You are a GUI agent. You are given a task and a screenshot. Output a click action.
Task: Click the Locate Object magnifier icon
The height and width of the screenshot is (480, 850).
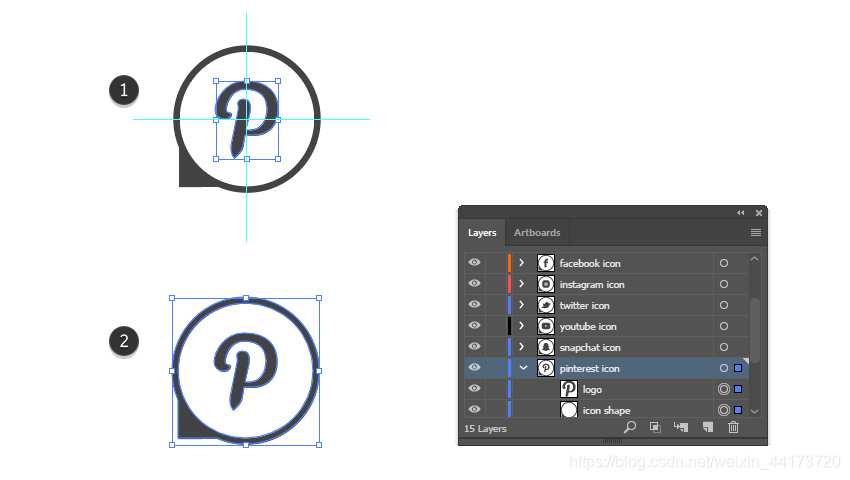629,427
